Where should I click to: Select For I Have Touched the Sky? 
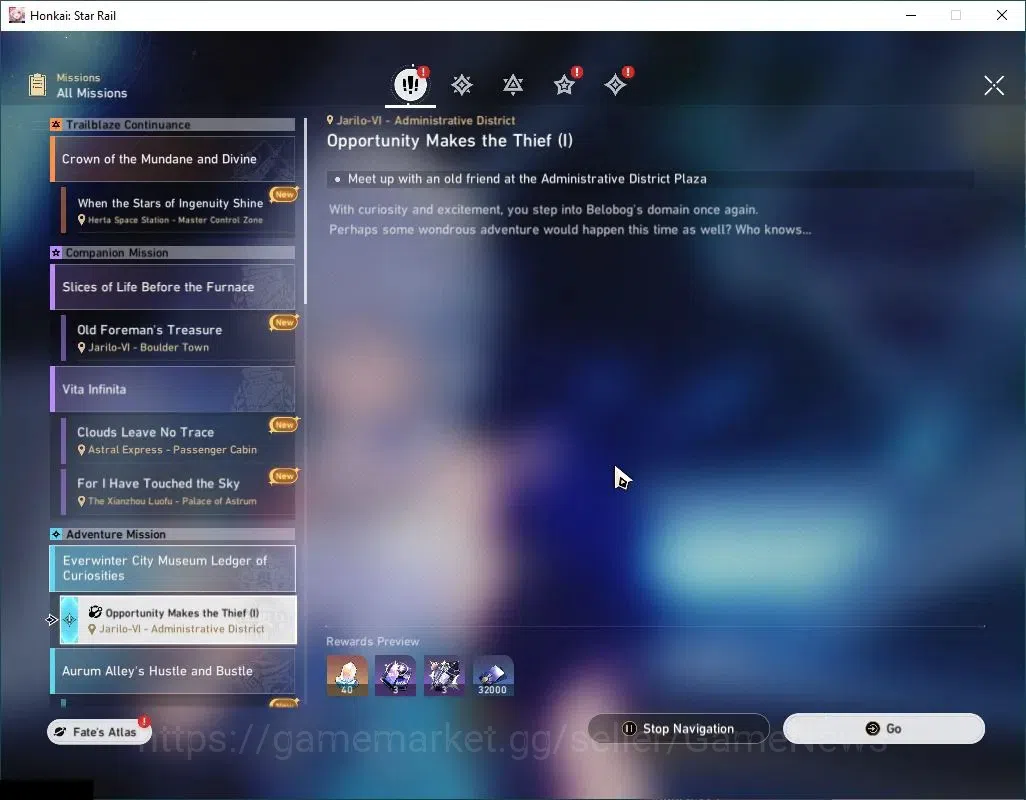pos(178,491)
